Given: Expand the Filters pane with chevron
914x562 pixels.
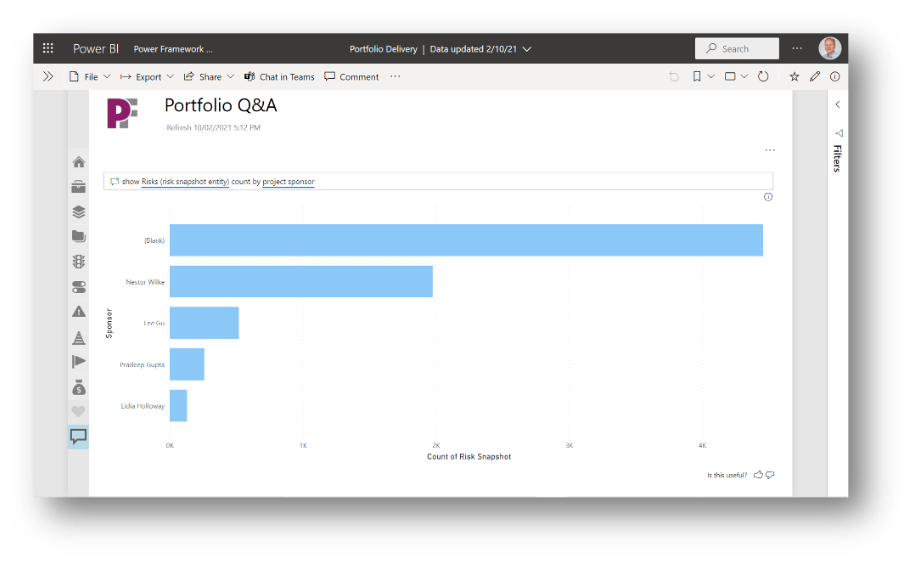Looking at the screenshot, I should click(x=837, y=104).
